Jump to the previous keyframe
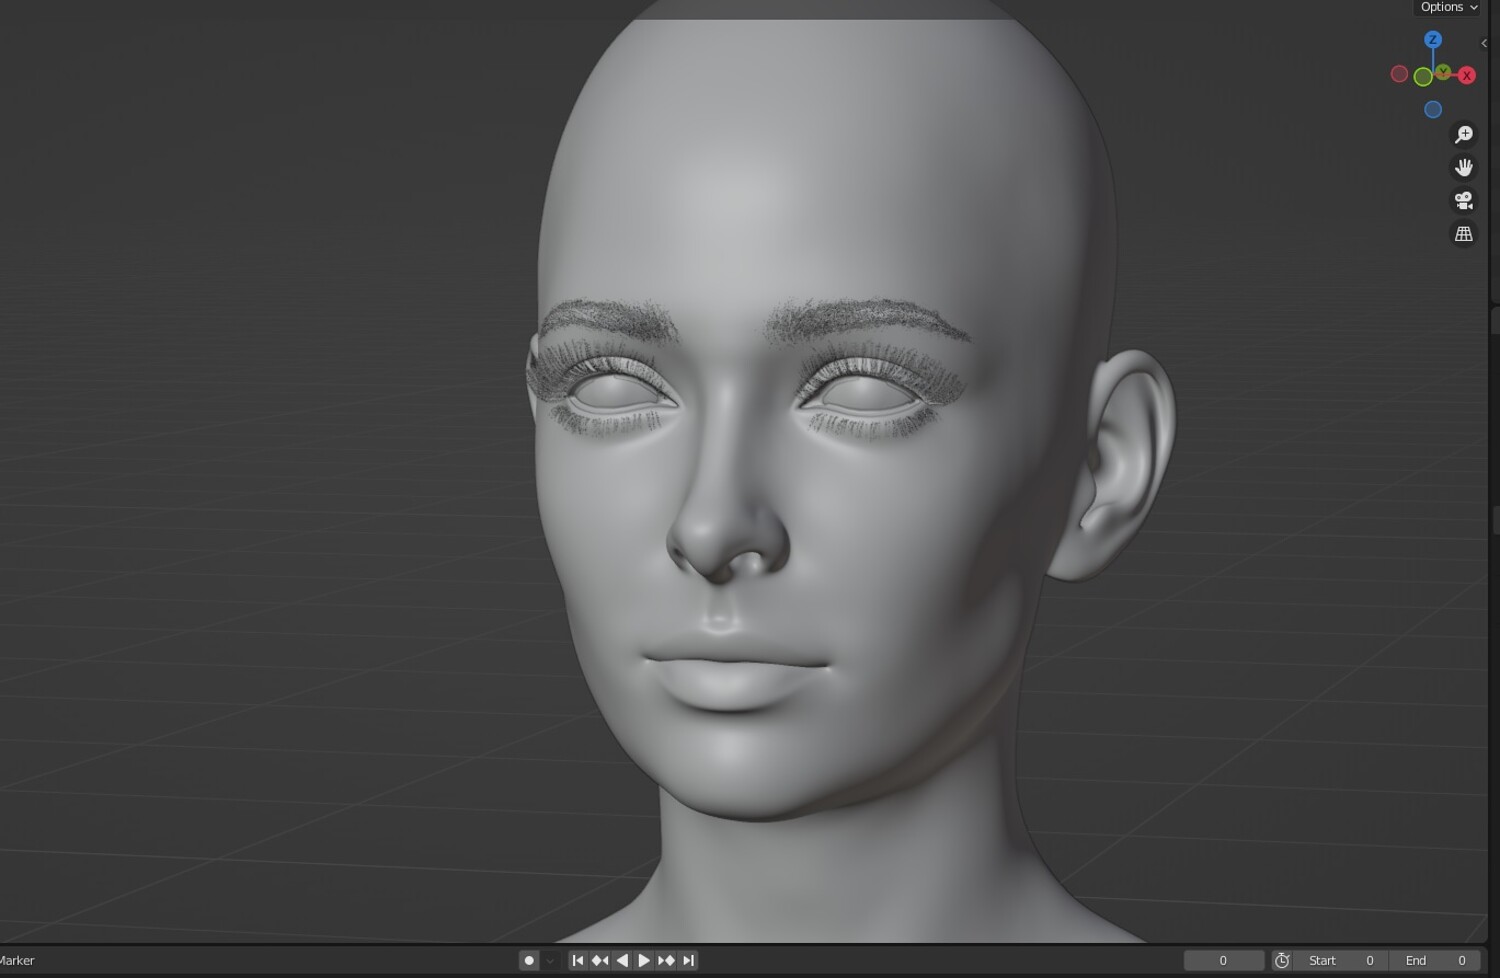Screen dimensions: 1500x978 pos(600,961)
